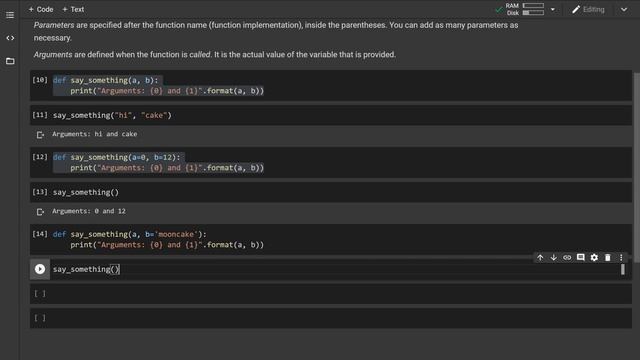Add a comment to the selected cell

[580, 258]
